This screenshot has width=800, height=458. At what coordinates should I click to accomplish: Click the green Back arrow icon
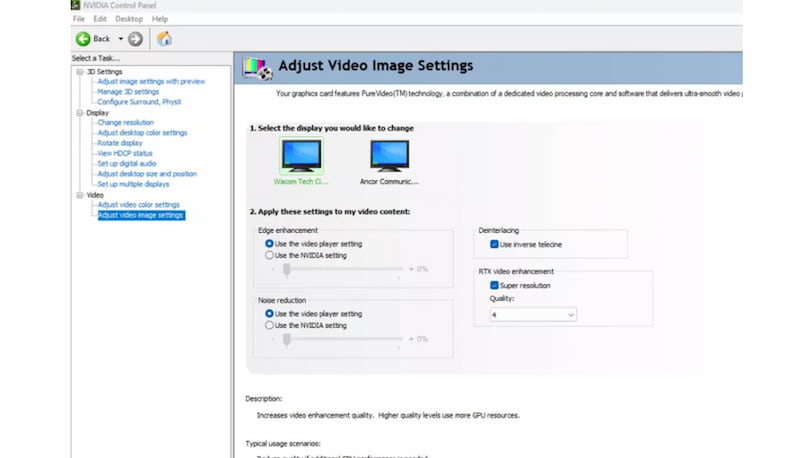click(x=83, y=39)
